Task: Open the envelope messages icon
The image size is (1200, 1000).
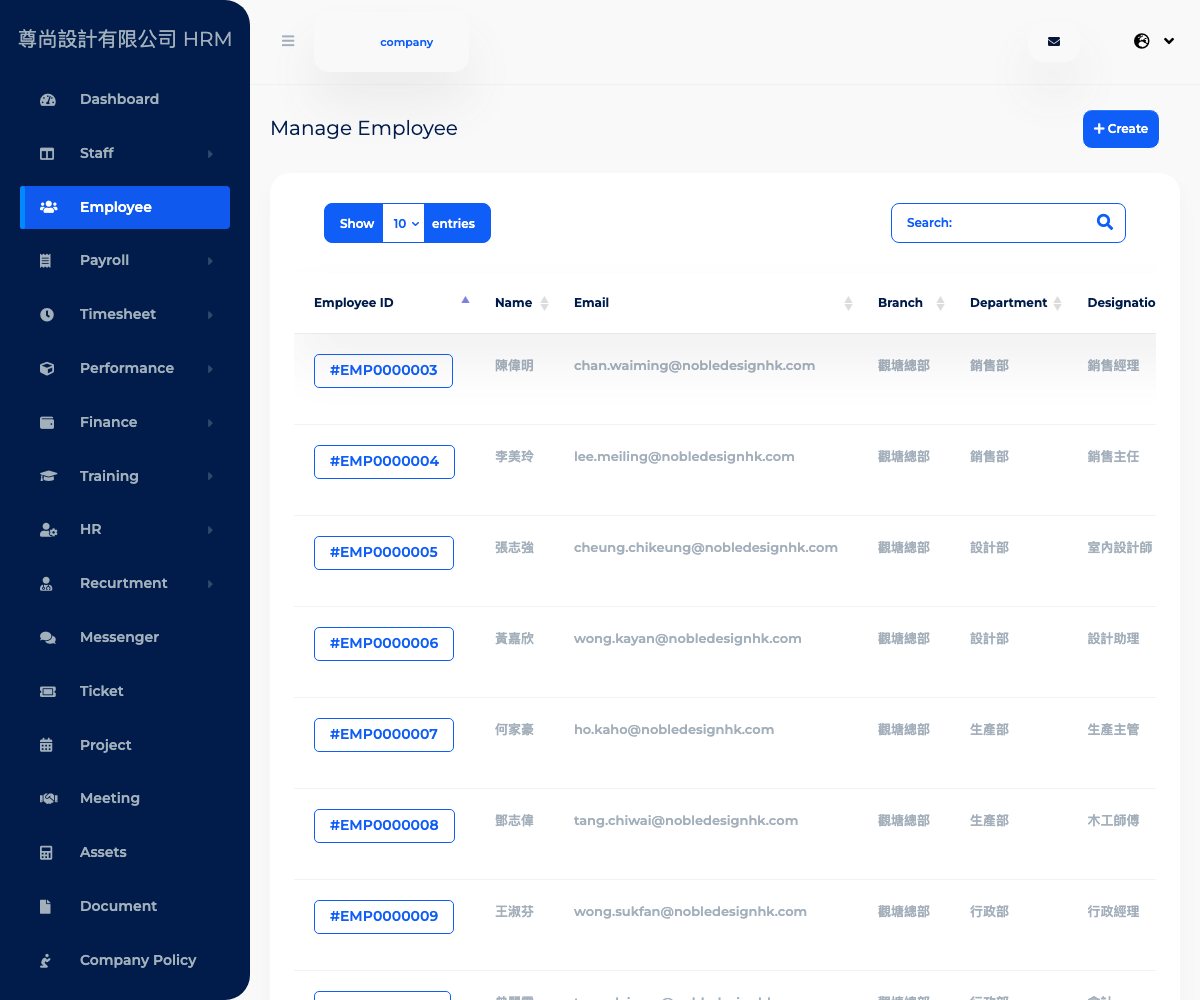Action: point(1054,42)
